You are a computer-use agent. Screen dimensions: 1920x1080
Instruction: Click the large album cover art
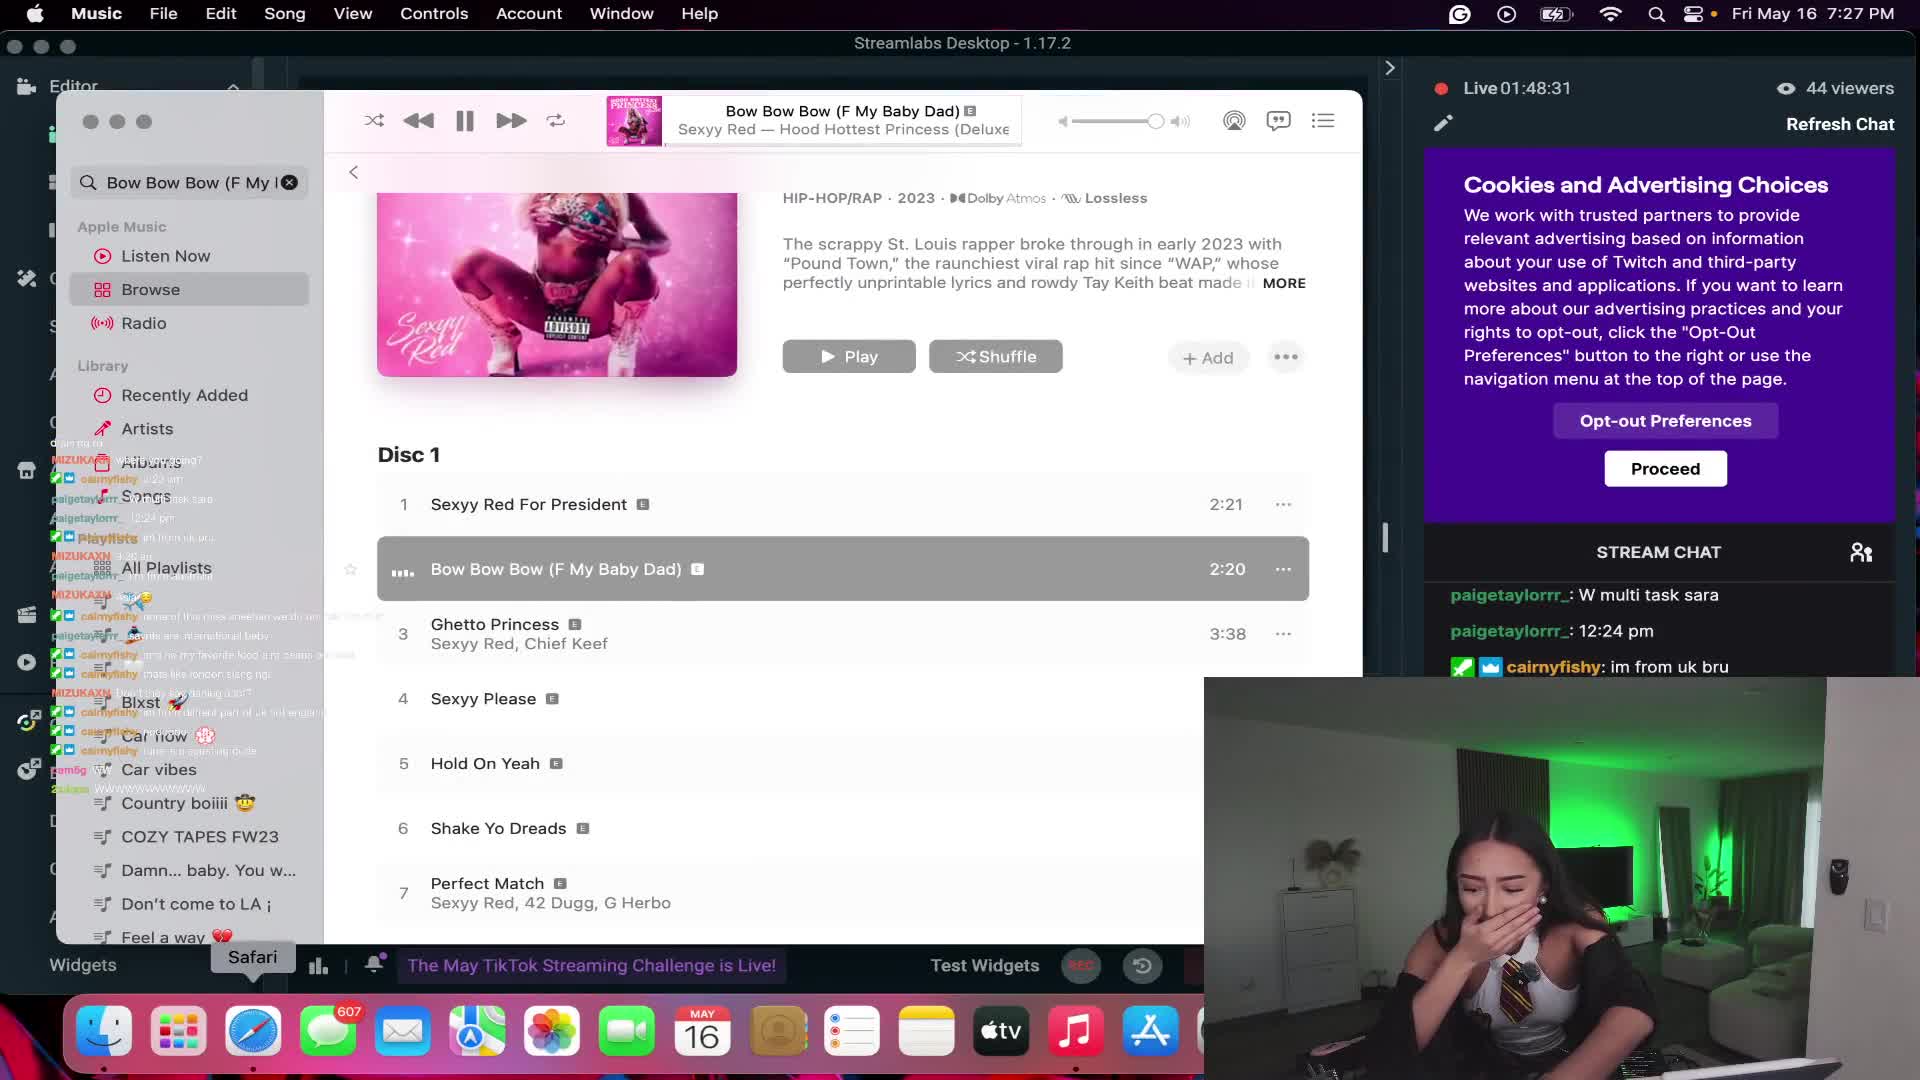coord(557,284)
